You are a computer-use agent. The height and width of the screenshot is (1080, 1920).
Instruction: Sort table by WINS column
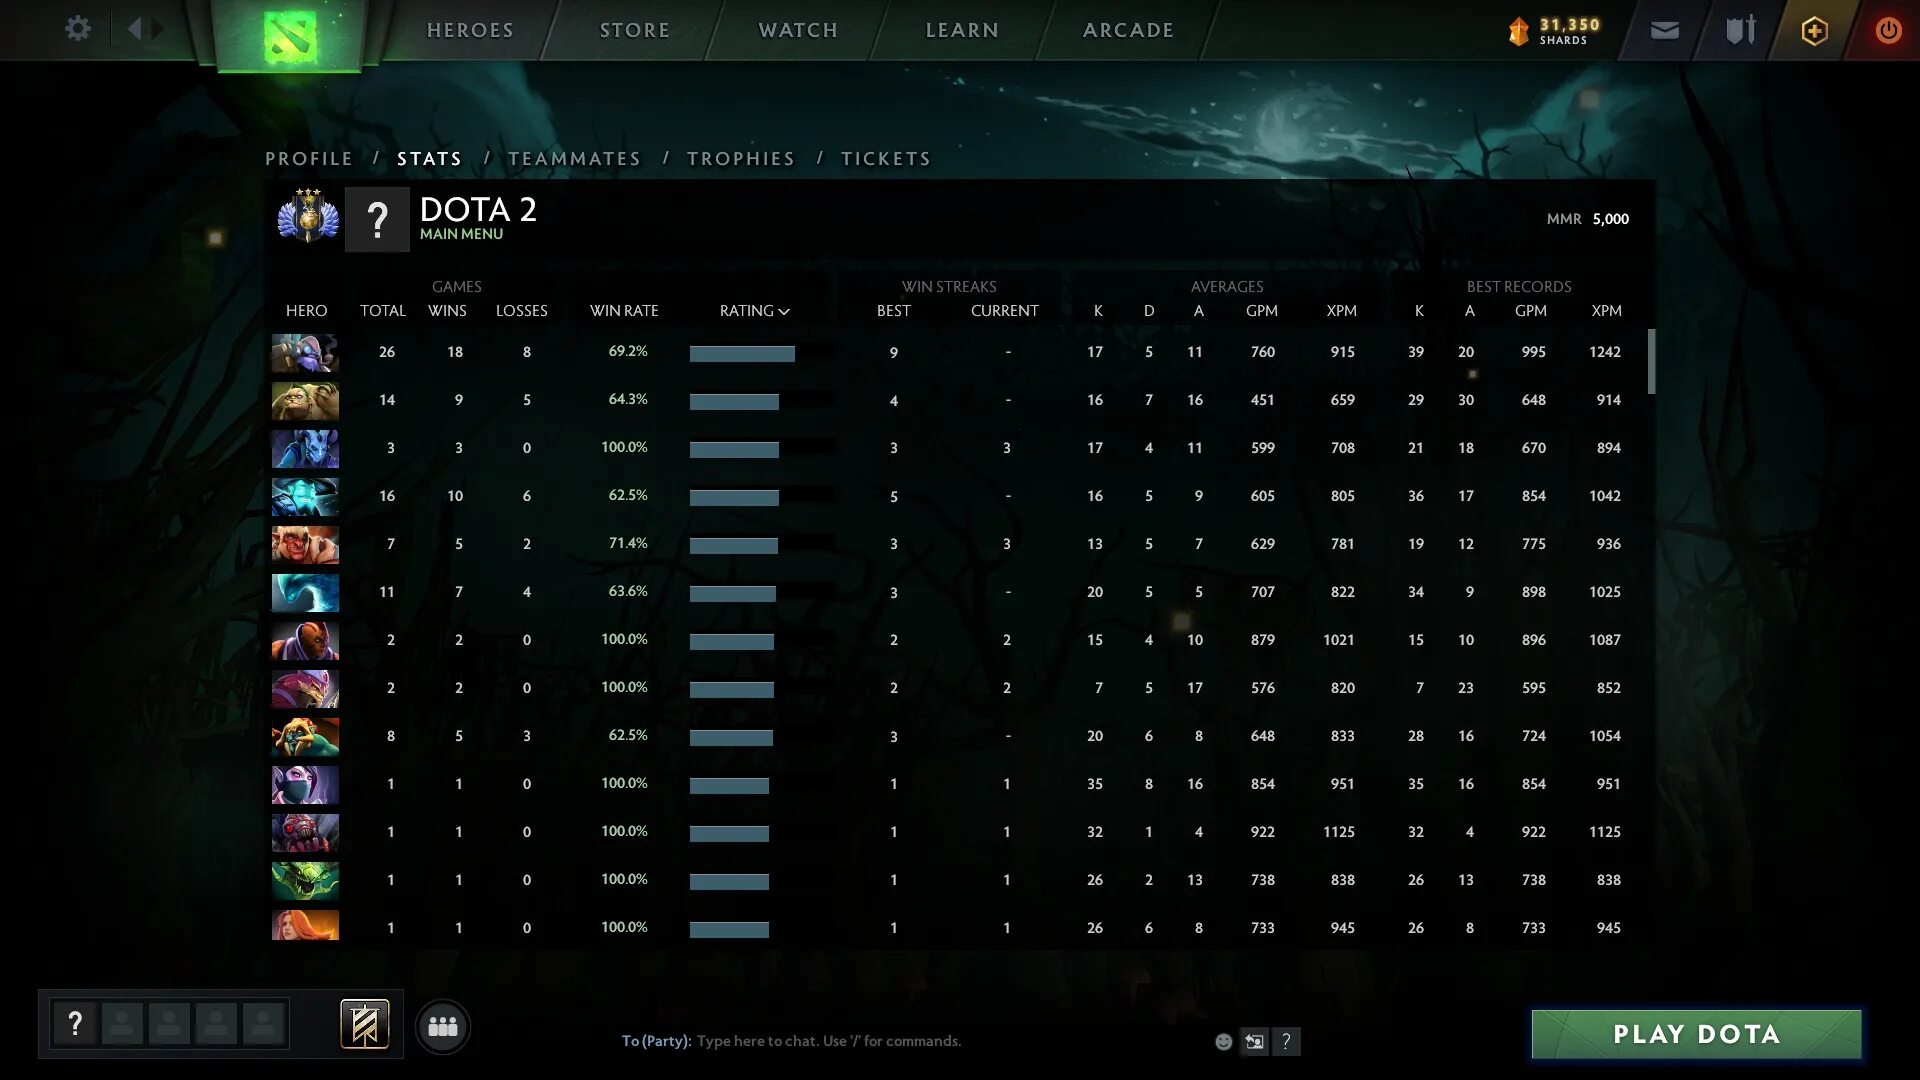pyautogui.click(x=447, y=311)
